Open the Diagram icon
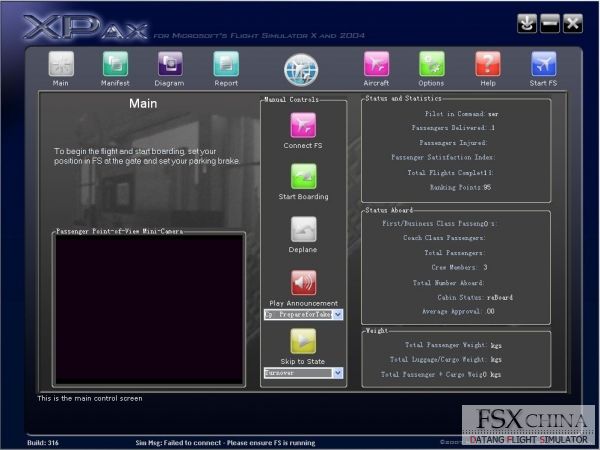Screen dimensions: 600x450 coord(170,64)
